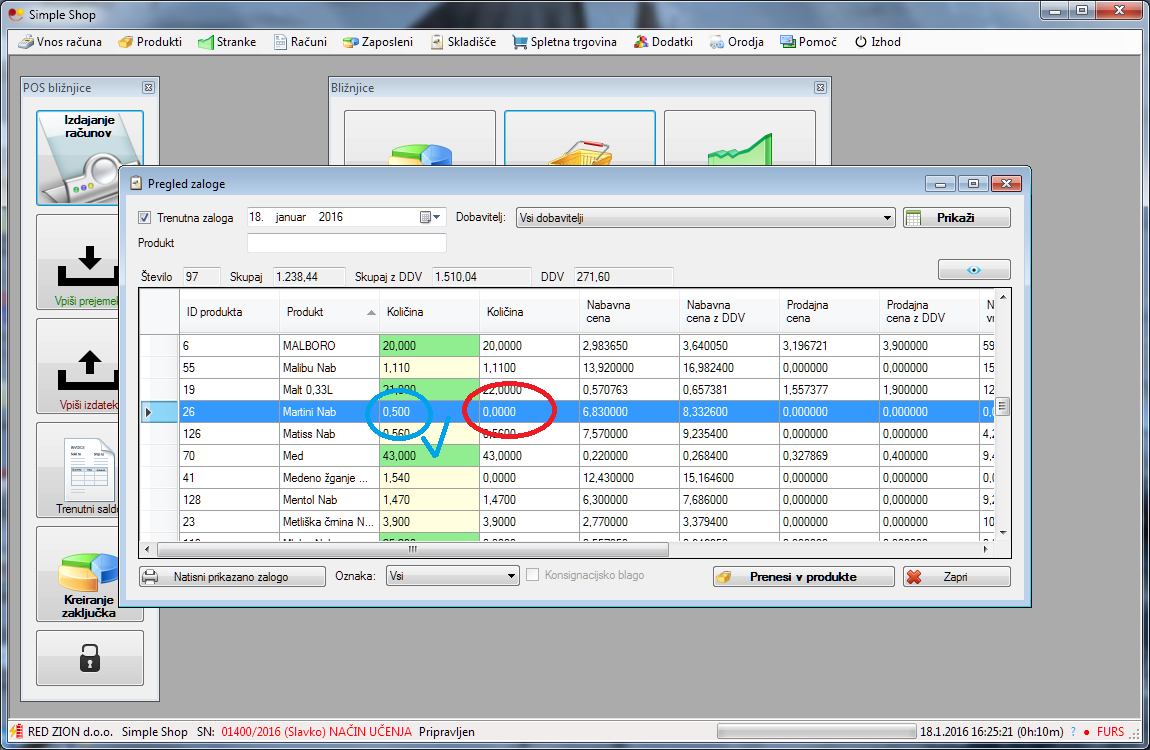The image size is (1150, 750).
Task: Click the FURS status indicator
Action: tap(1110, 732)
